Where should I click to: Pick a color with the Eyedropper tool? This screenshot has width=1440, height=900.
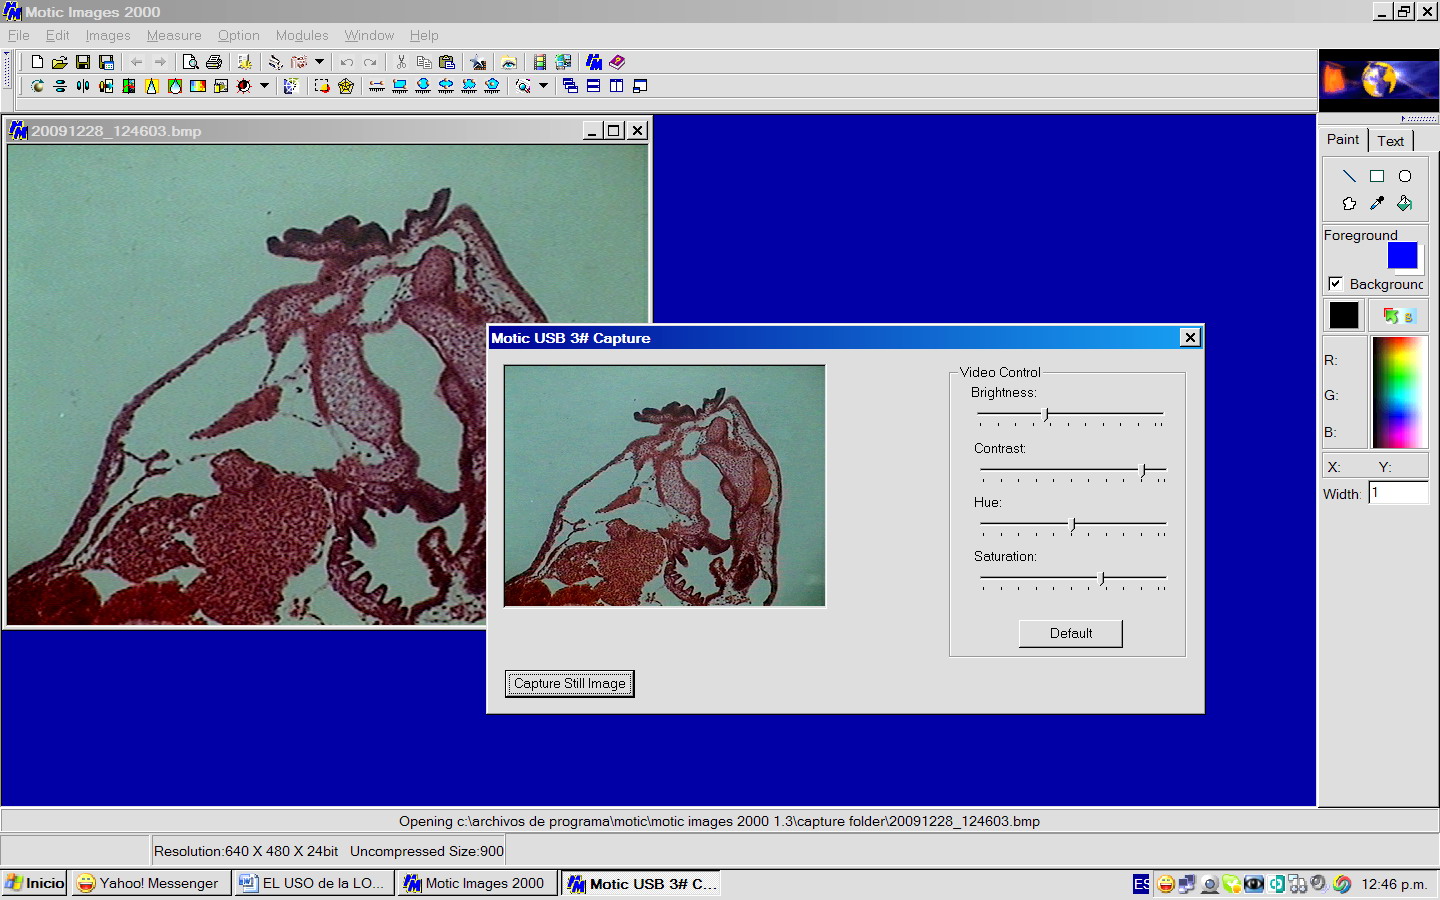(x=1377, y=202)
